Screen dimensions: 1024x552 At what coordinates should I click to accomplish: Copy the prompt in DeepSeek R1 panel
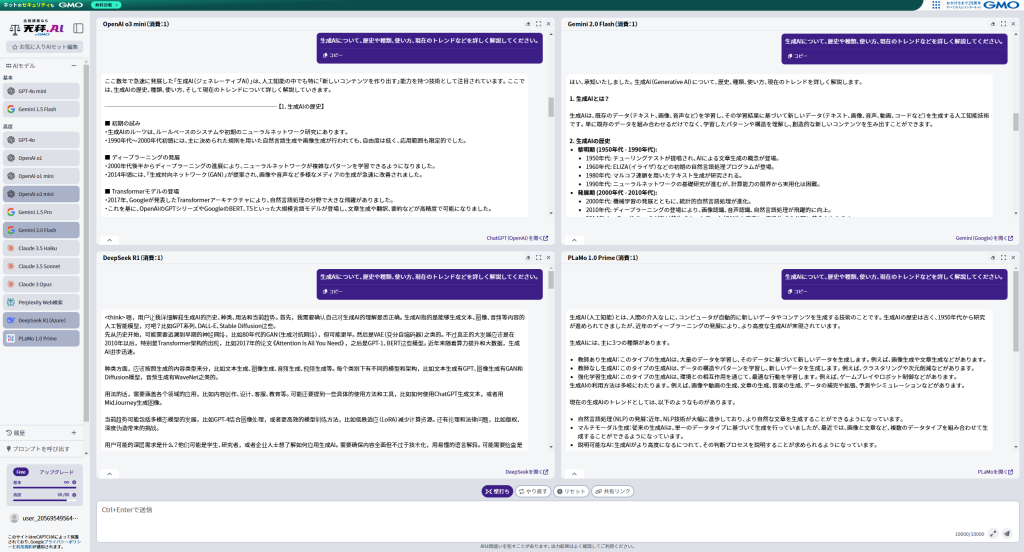point(332,291)
